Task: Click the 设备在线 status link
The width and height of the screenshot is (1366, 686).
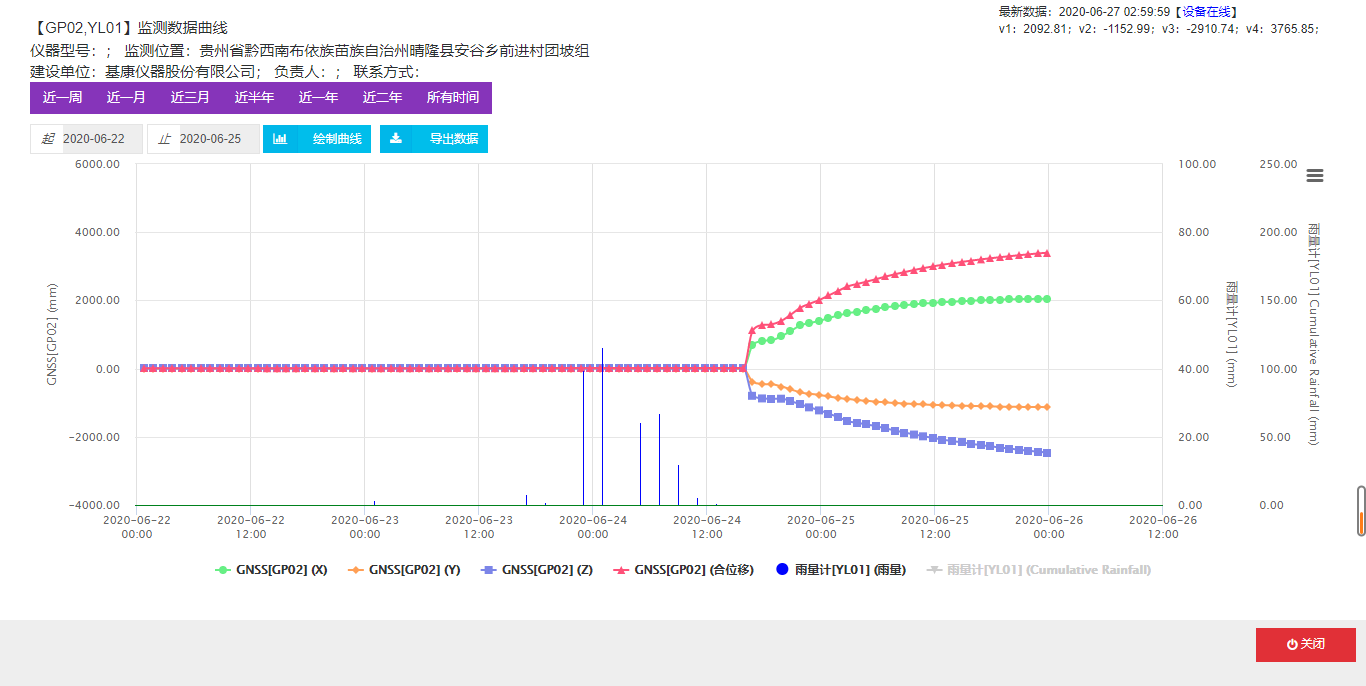Action: coord(1209,12)
